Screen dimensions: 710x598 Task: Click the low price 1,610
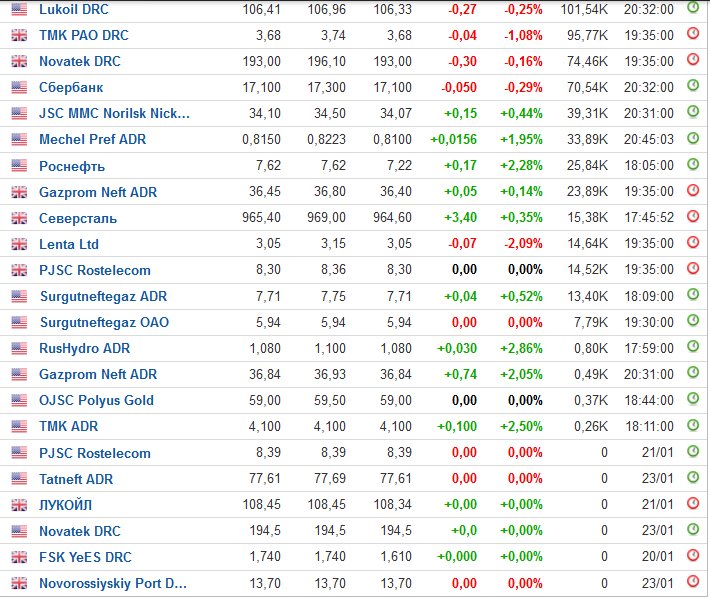[396, 557]
